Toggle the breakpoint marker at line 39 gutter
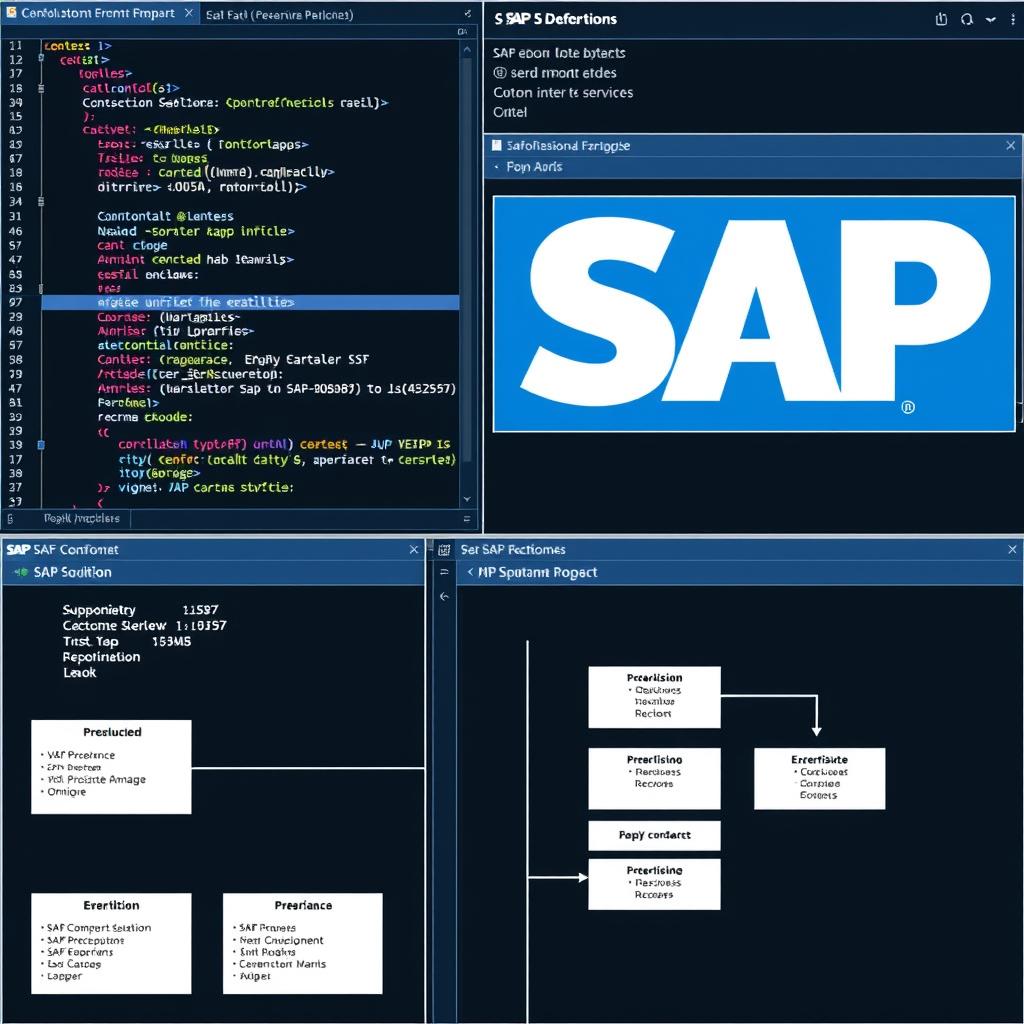Screen dimensions: 1024x1024 pyautogui.click(x=41, y=444)
